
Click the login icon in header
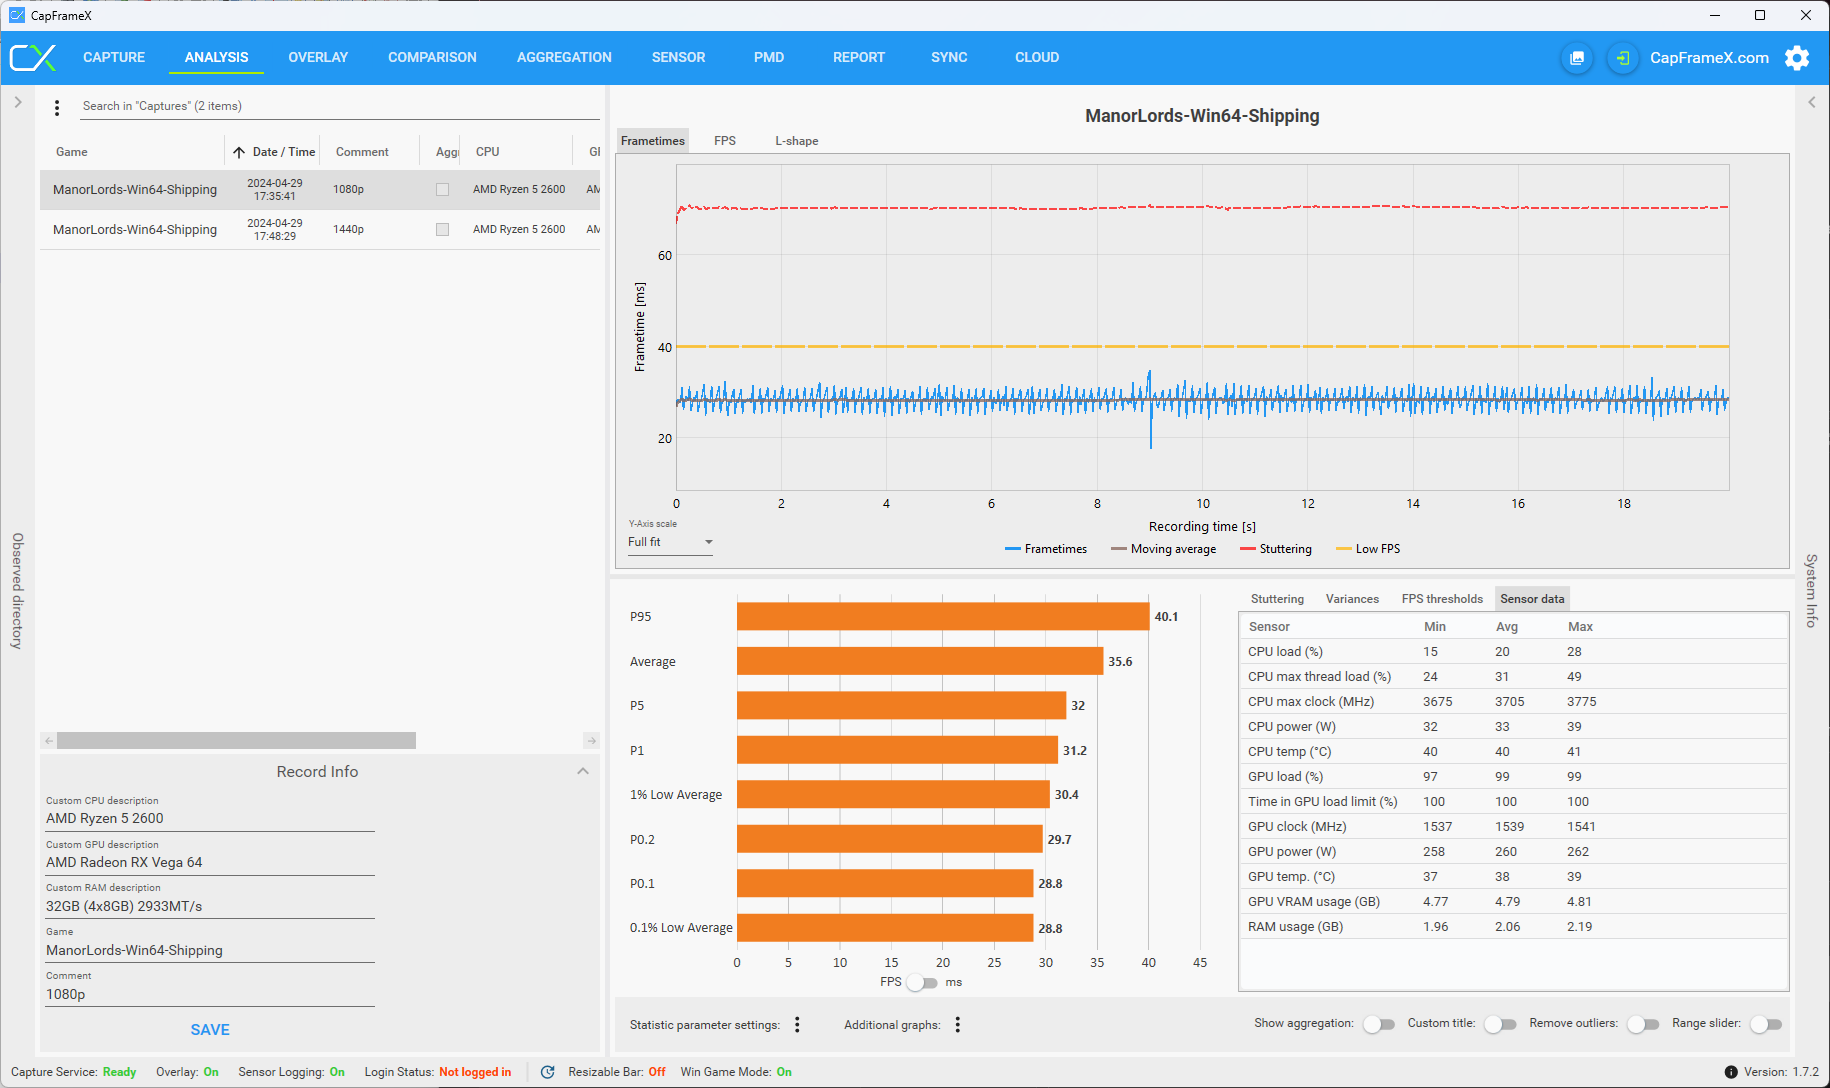[1623, 58]
